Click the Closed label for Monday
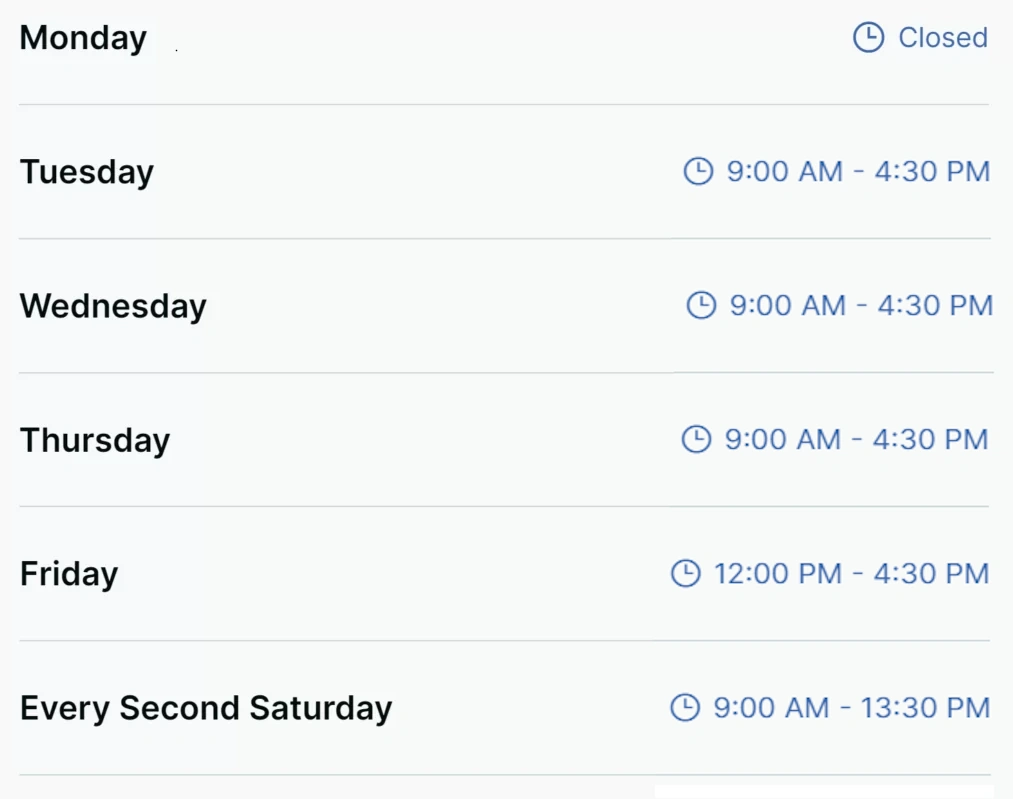 [x=941, y=38]
